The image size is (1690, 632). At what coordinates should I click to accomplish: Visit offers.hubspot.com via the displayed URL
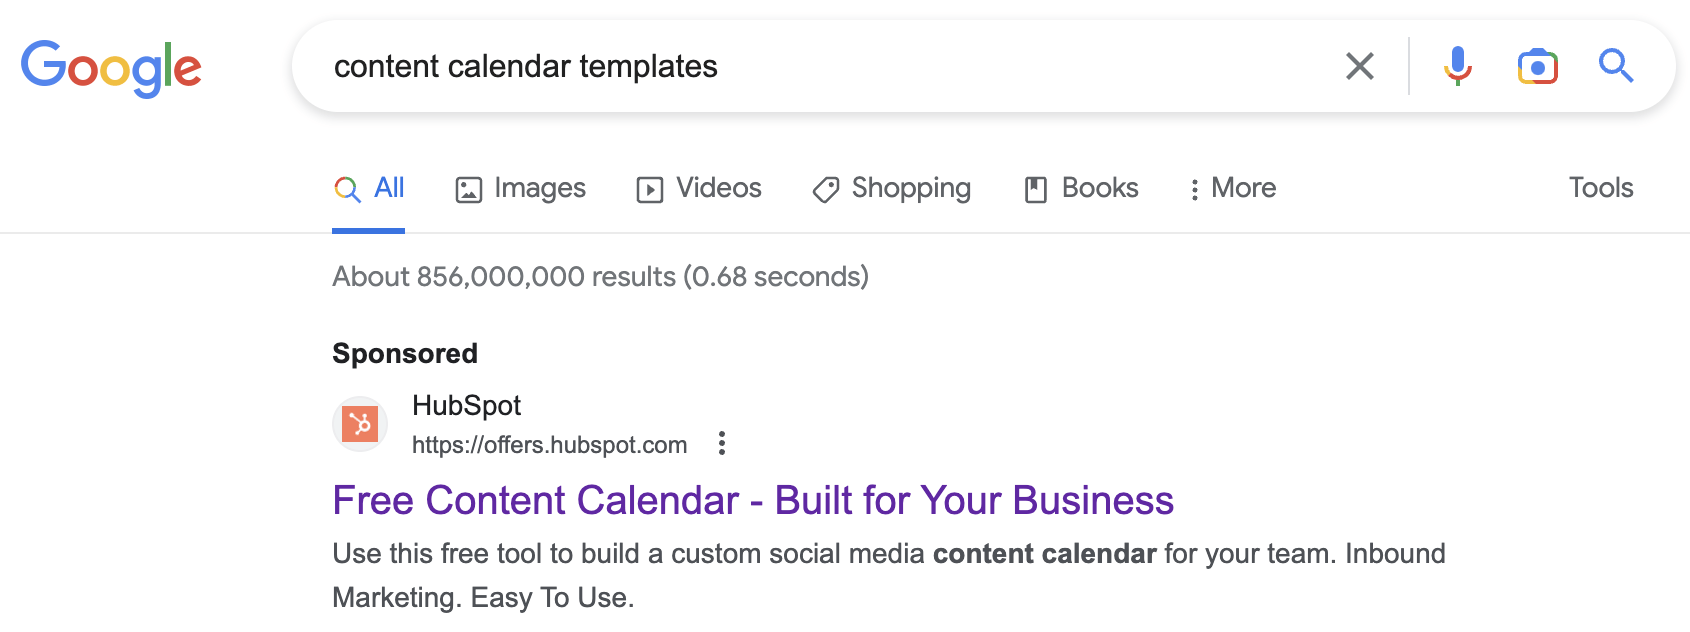click(549, 445)
